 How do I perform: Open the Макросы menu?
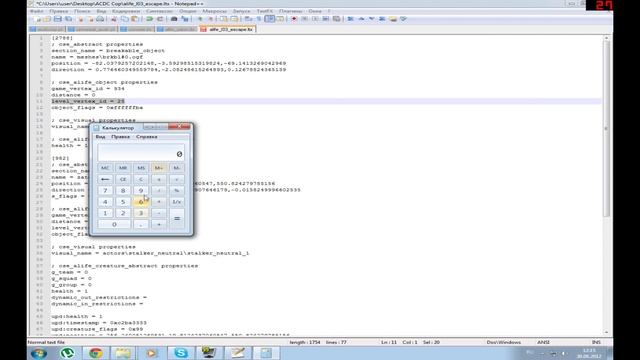pos(215,11)
